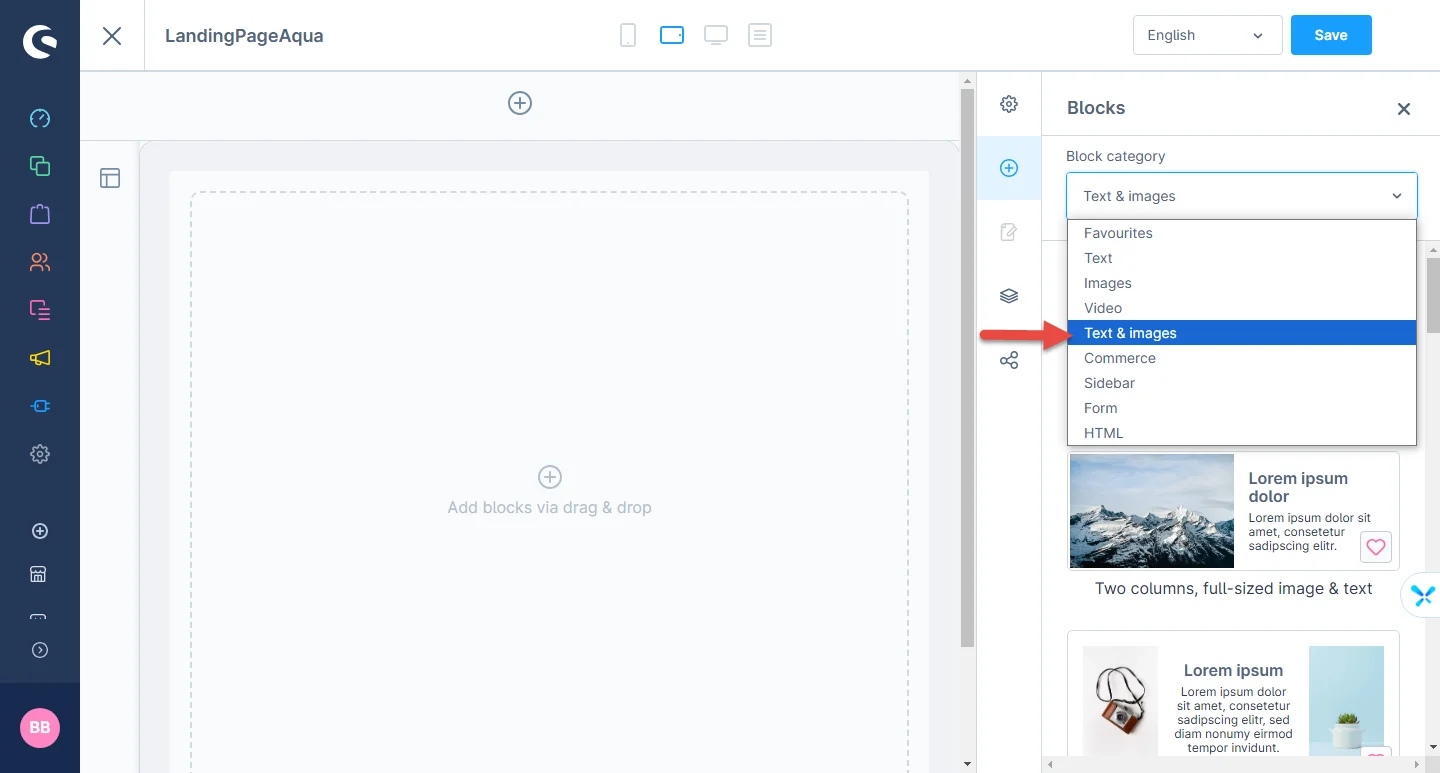Click section layout icon left of canvas

(110, 178)
